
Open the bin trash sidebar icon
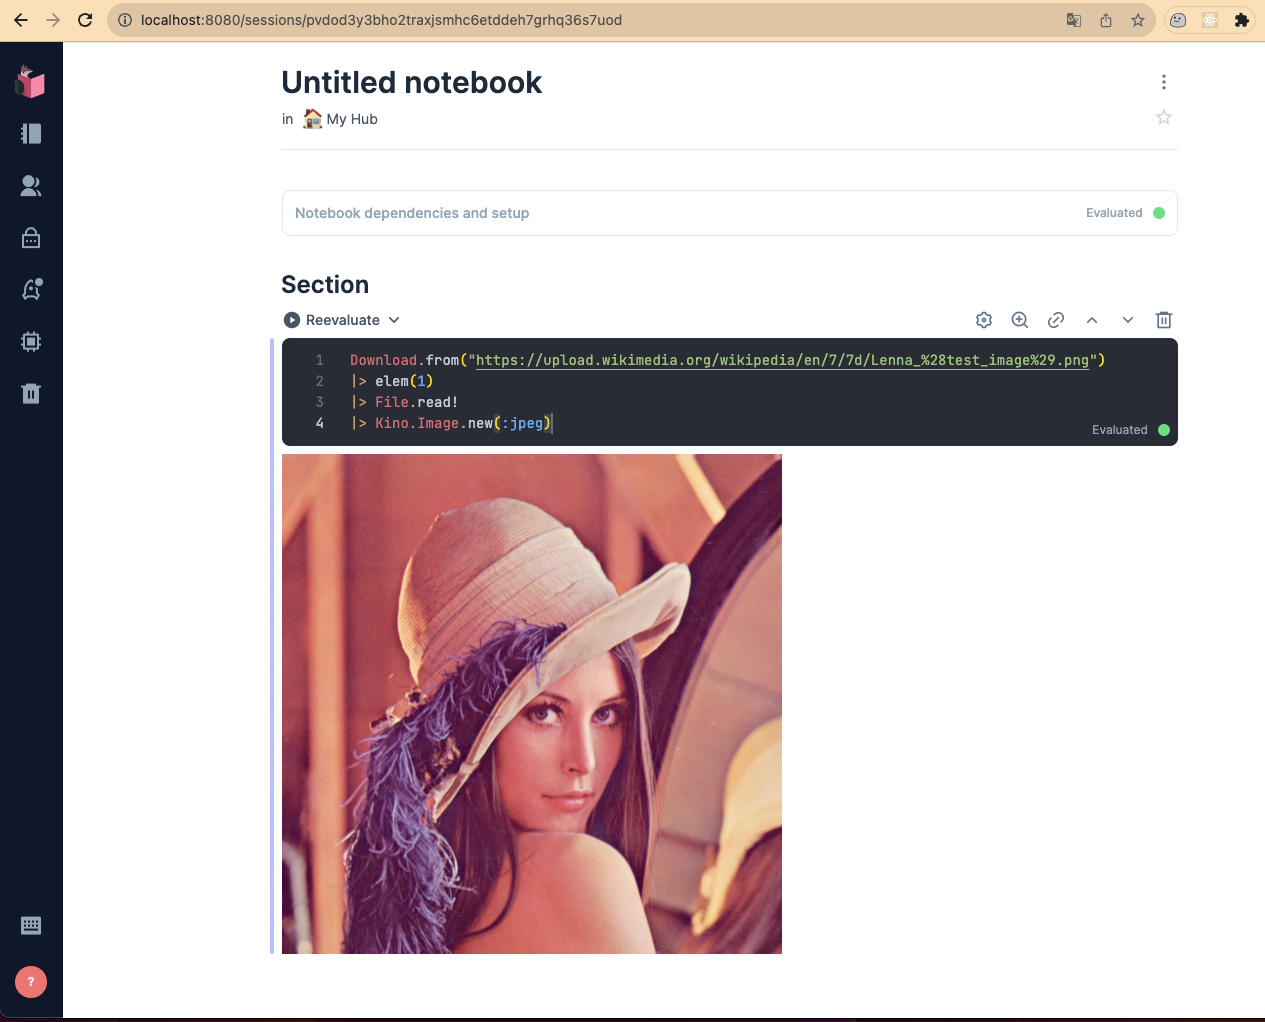click(x=31, y=394)
